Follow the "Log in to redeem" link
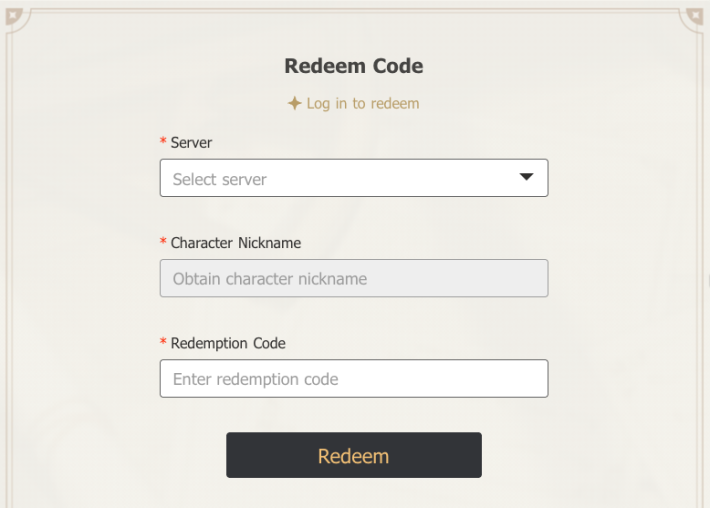 point(363,103)
